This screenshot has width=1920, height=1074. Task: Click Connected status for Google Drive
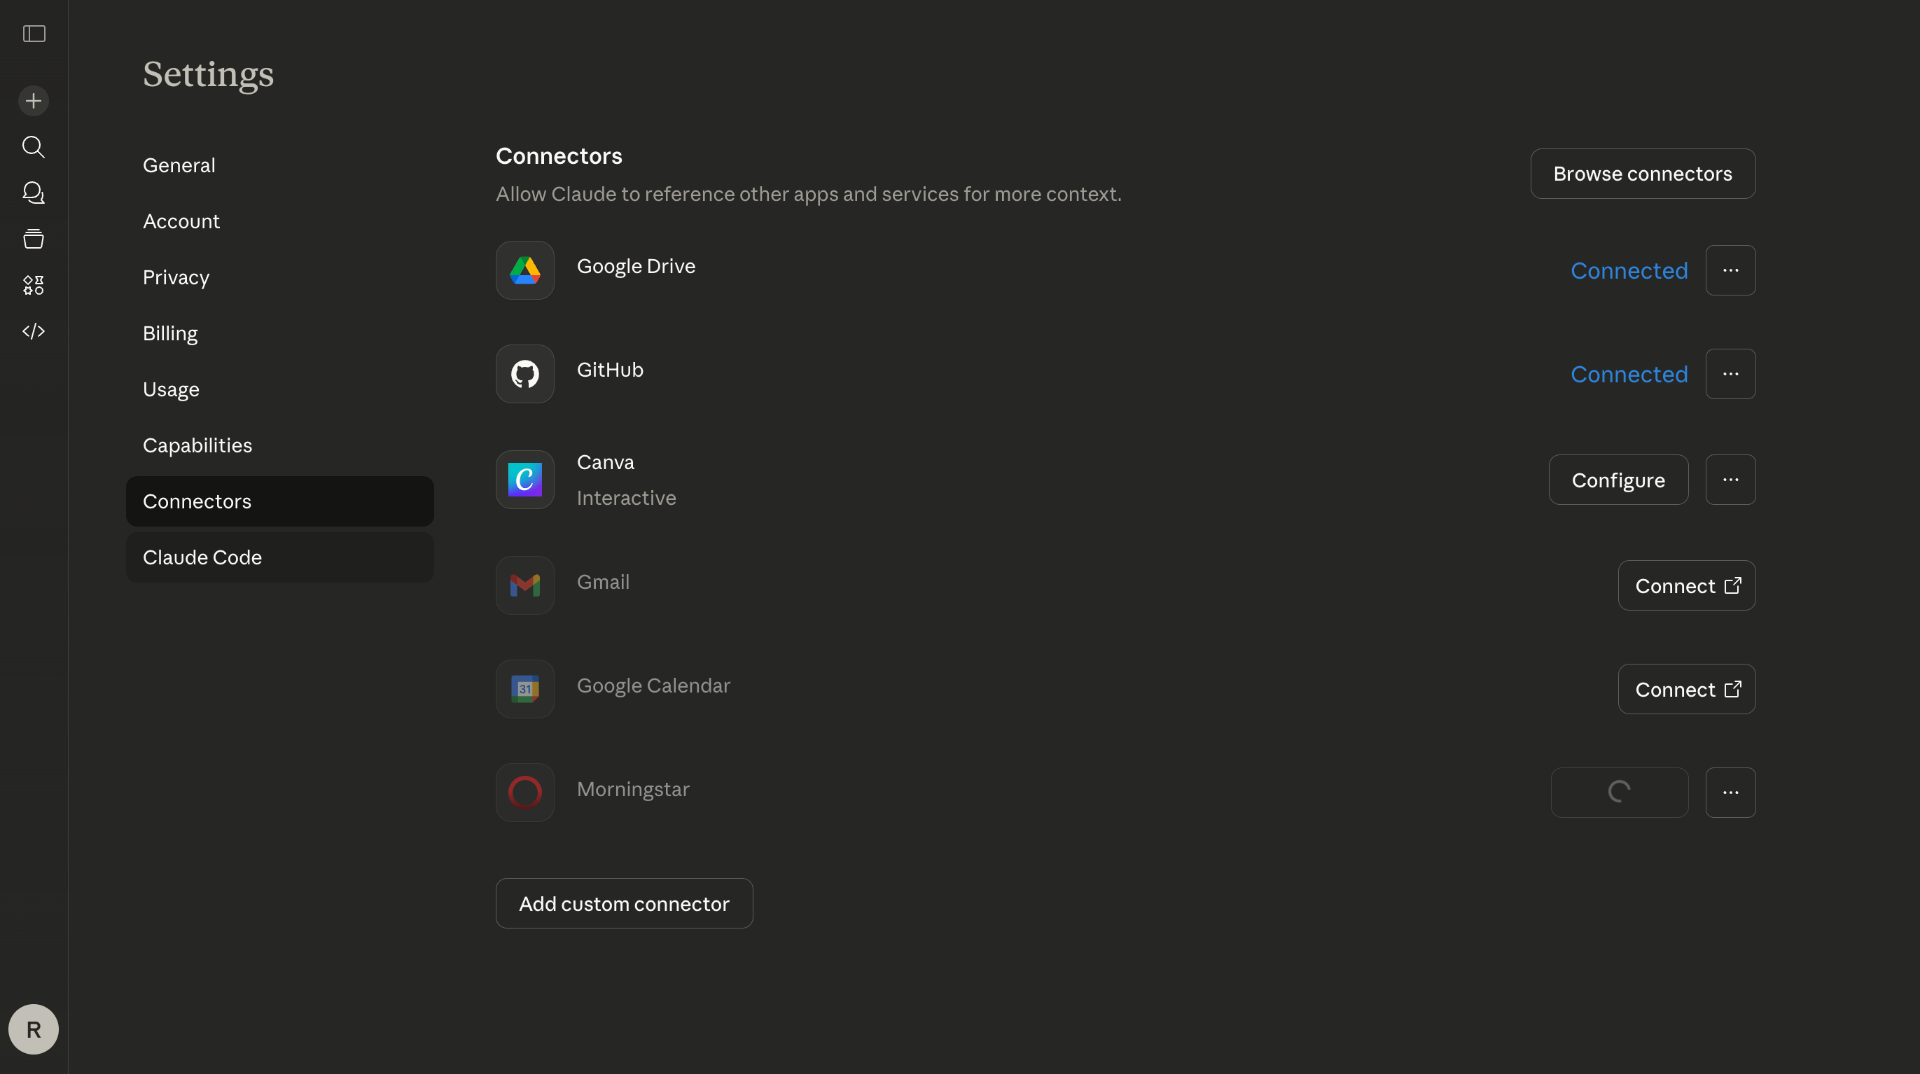pyautogui.click(x=1629, y=270)
